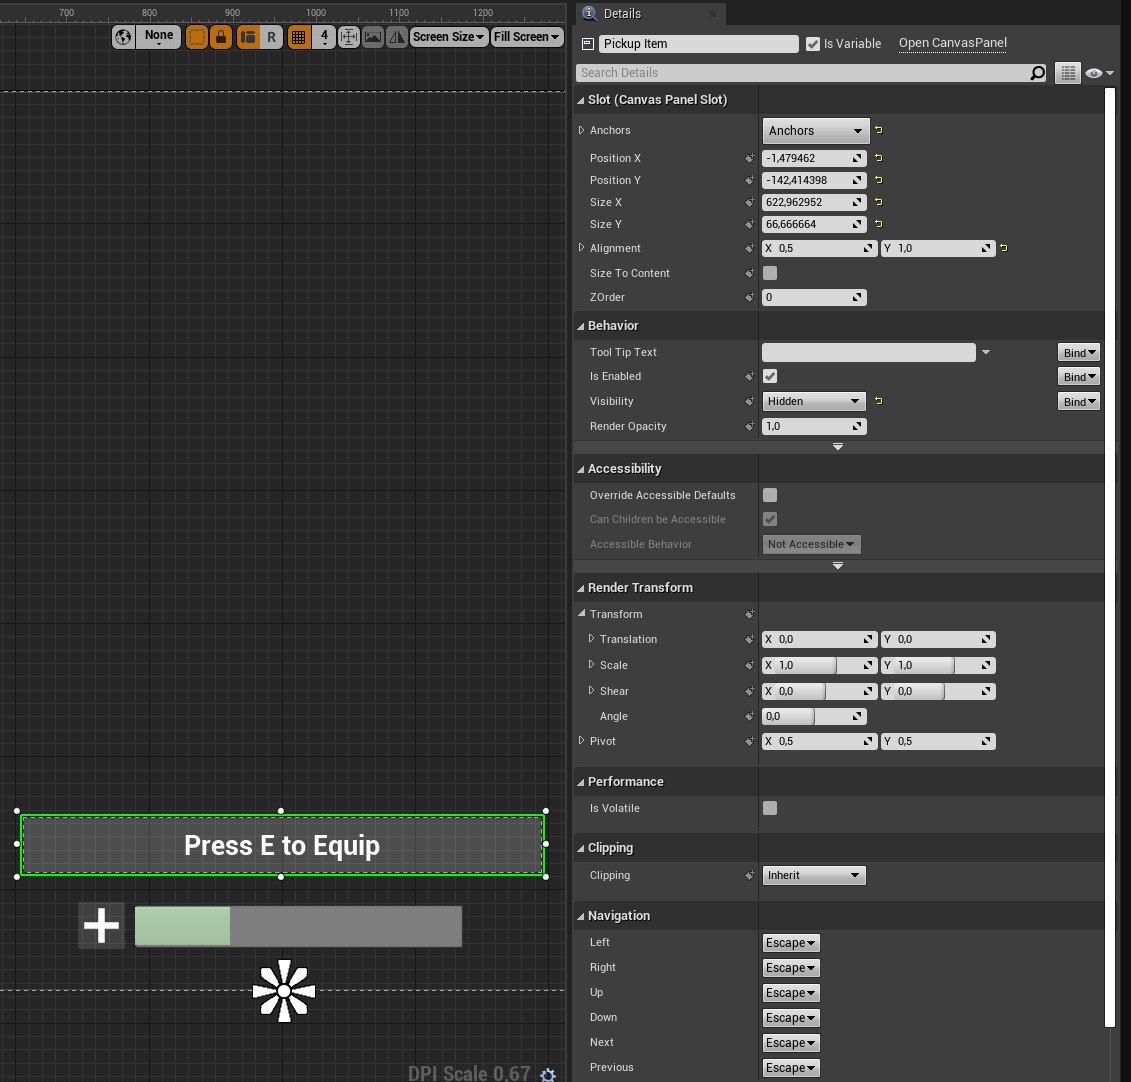Click the Details panel info icon
This screenshot has height=1082, width=1131.
pos(589,13)
